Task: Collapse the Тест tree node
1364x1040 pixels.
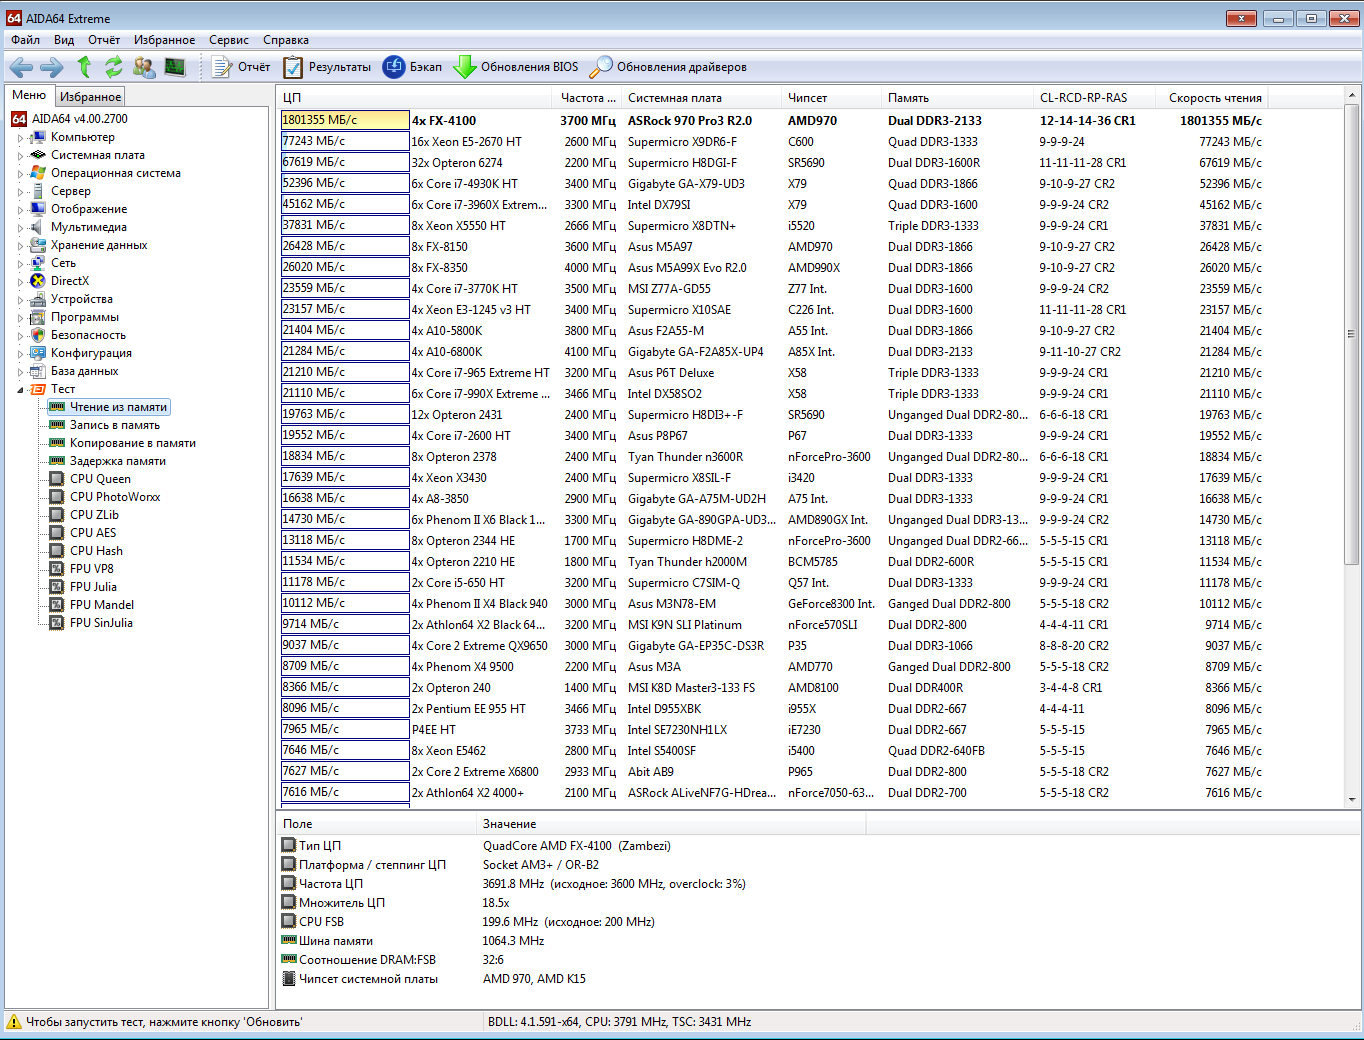Action: [x=20, y=390]
